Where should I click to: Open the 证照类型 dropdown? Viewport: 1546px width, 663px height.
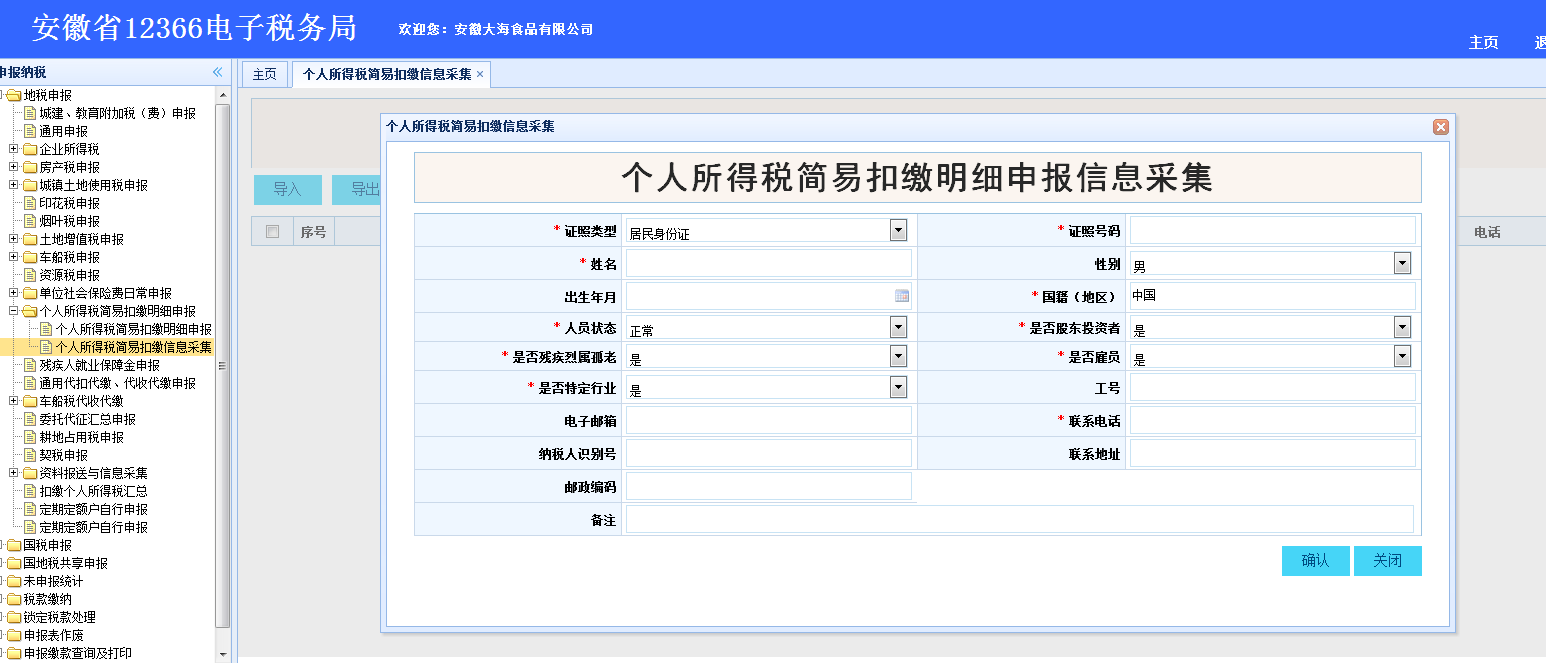(898, 230)
